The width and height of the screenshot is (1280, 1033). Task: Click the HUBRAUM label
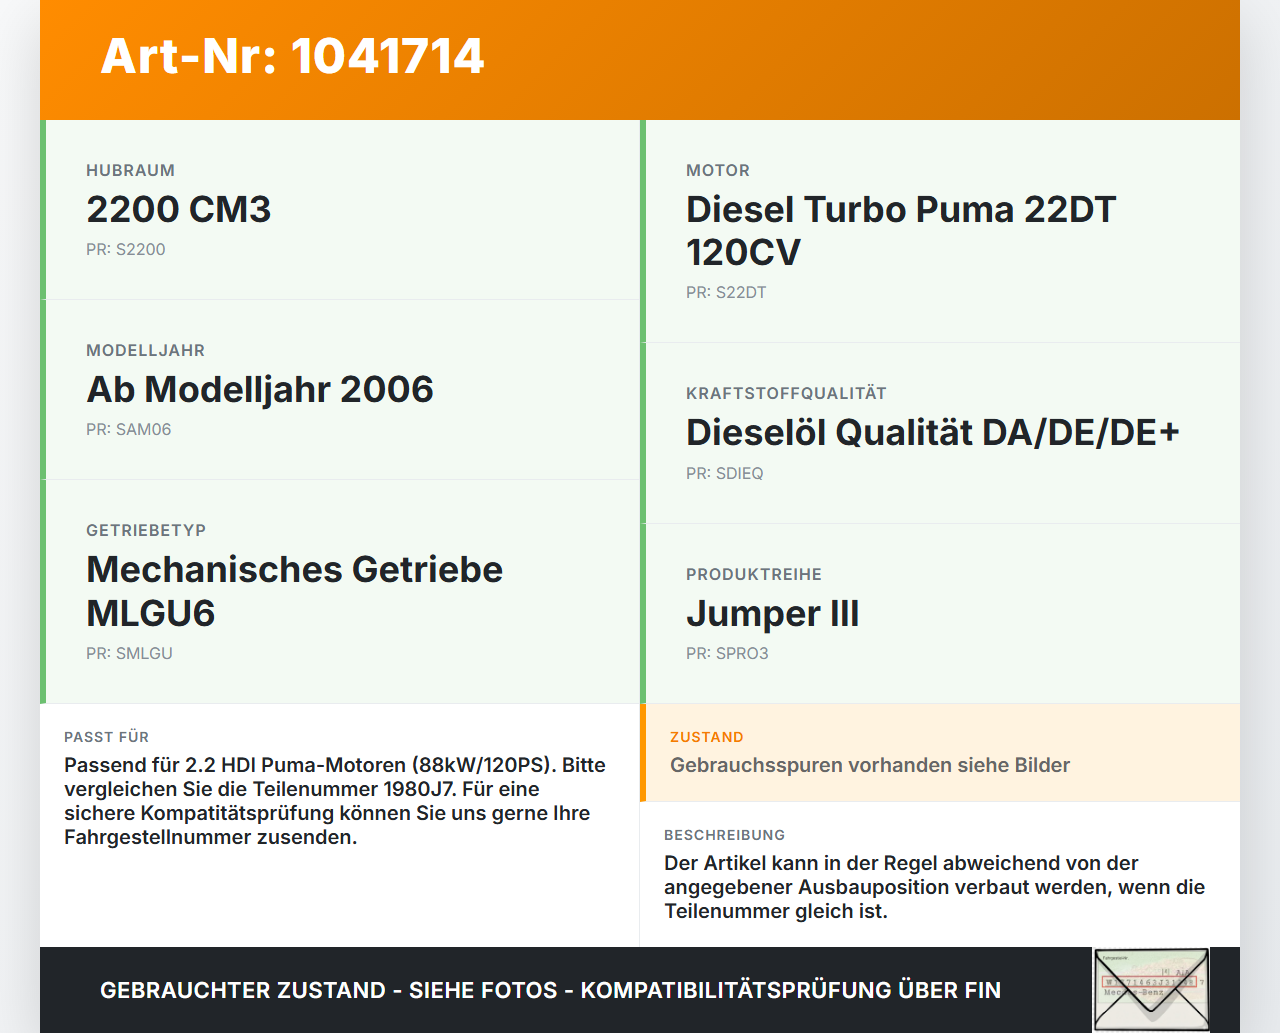[130, 170]
